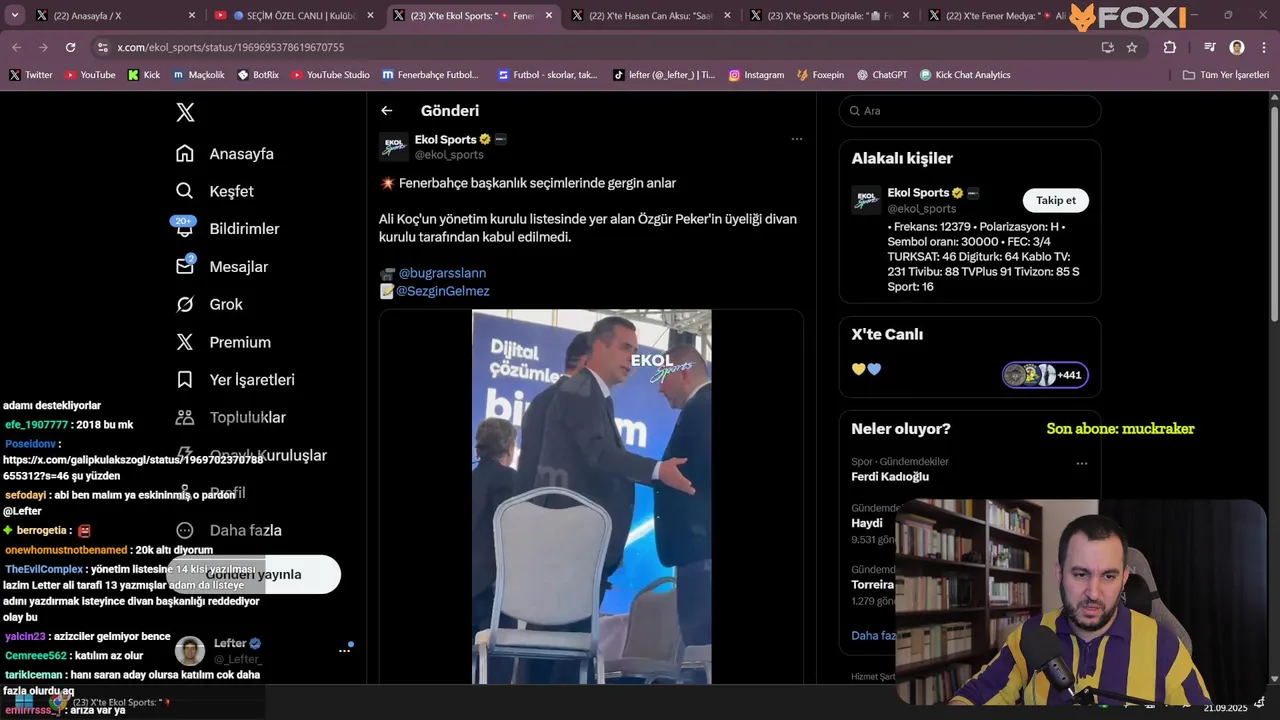Open the Neler oluyor trend options menu
This screenshot has height=720, width=1280.
(1081, 464)
